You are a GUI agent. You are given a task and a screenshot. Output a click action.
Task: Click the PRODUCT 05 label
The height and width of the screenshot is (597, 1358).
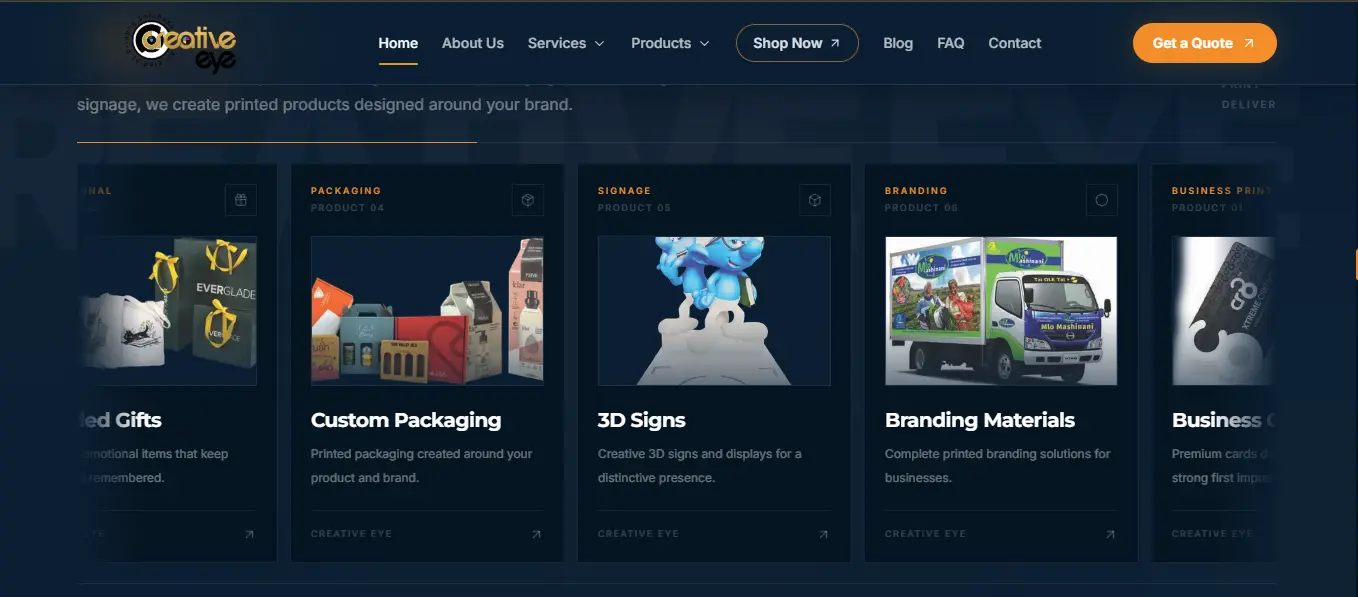point(634,208)
